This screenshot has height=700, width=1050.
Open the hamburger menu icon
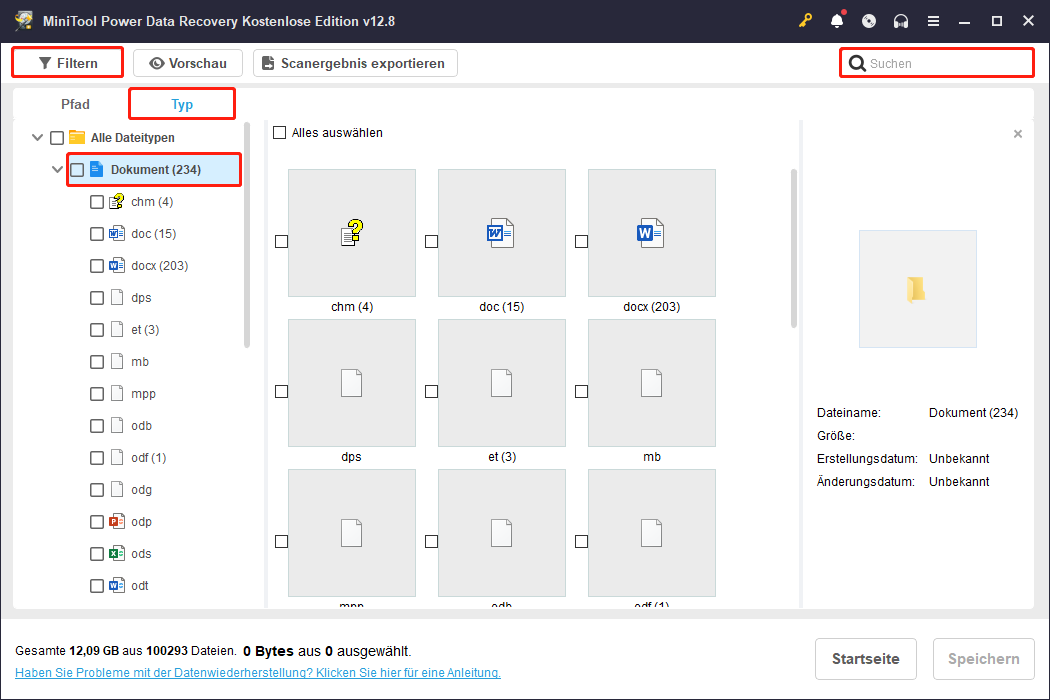[x=933, y=20]
